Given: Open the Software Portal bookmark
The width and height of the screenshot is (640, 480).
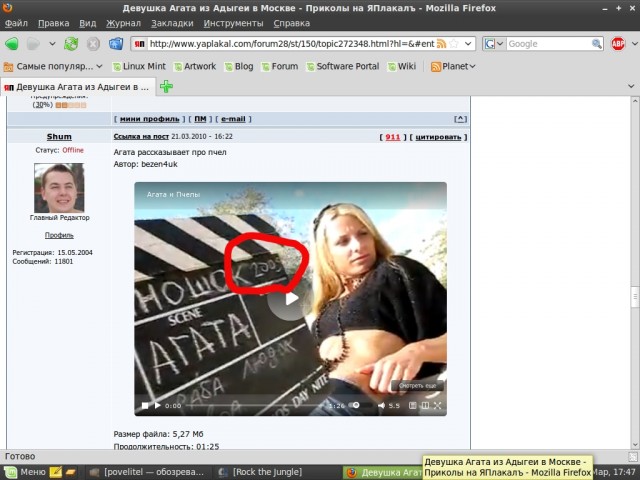Looking at the screenshot, I should [x=343, y=66].
